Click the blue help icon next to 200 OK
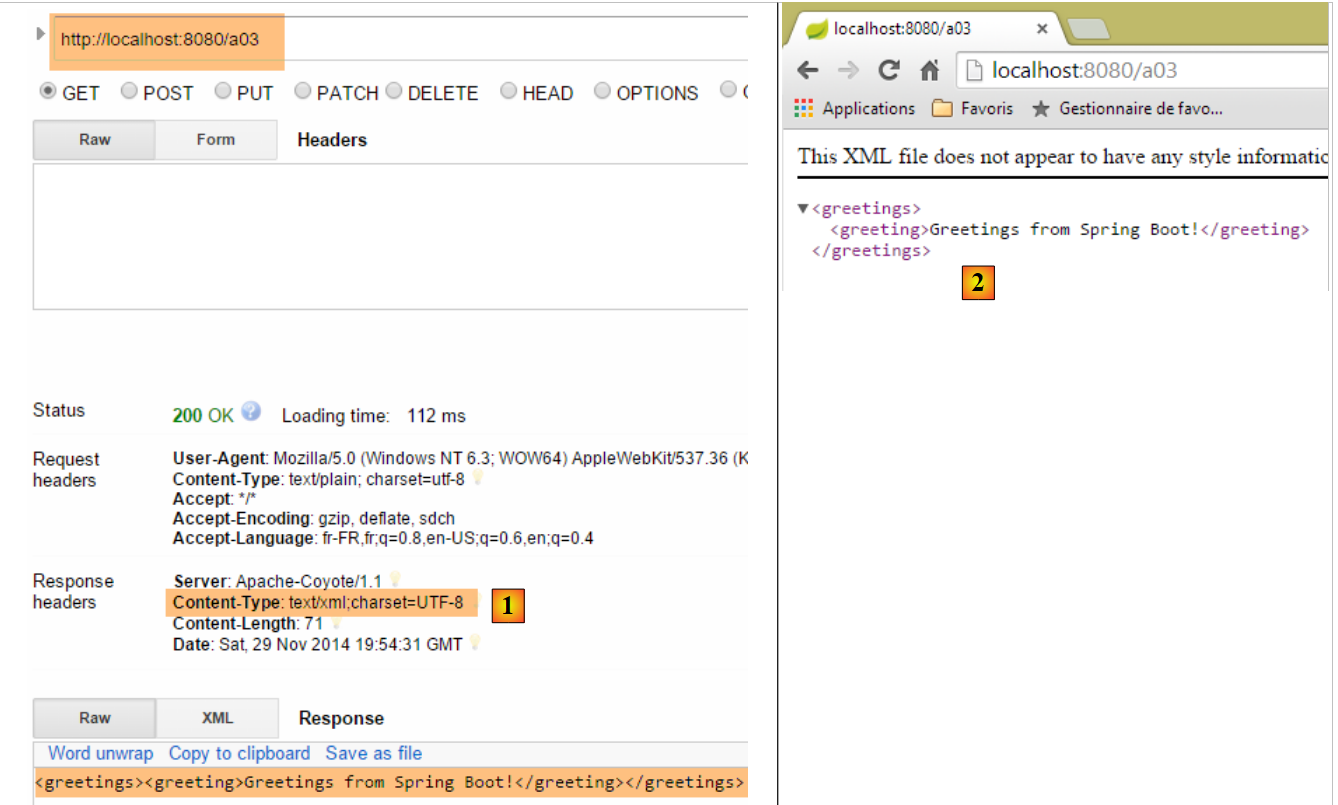Screen dimensions: 1338x805 coord(251,412)
